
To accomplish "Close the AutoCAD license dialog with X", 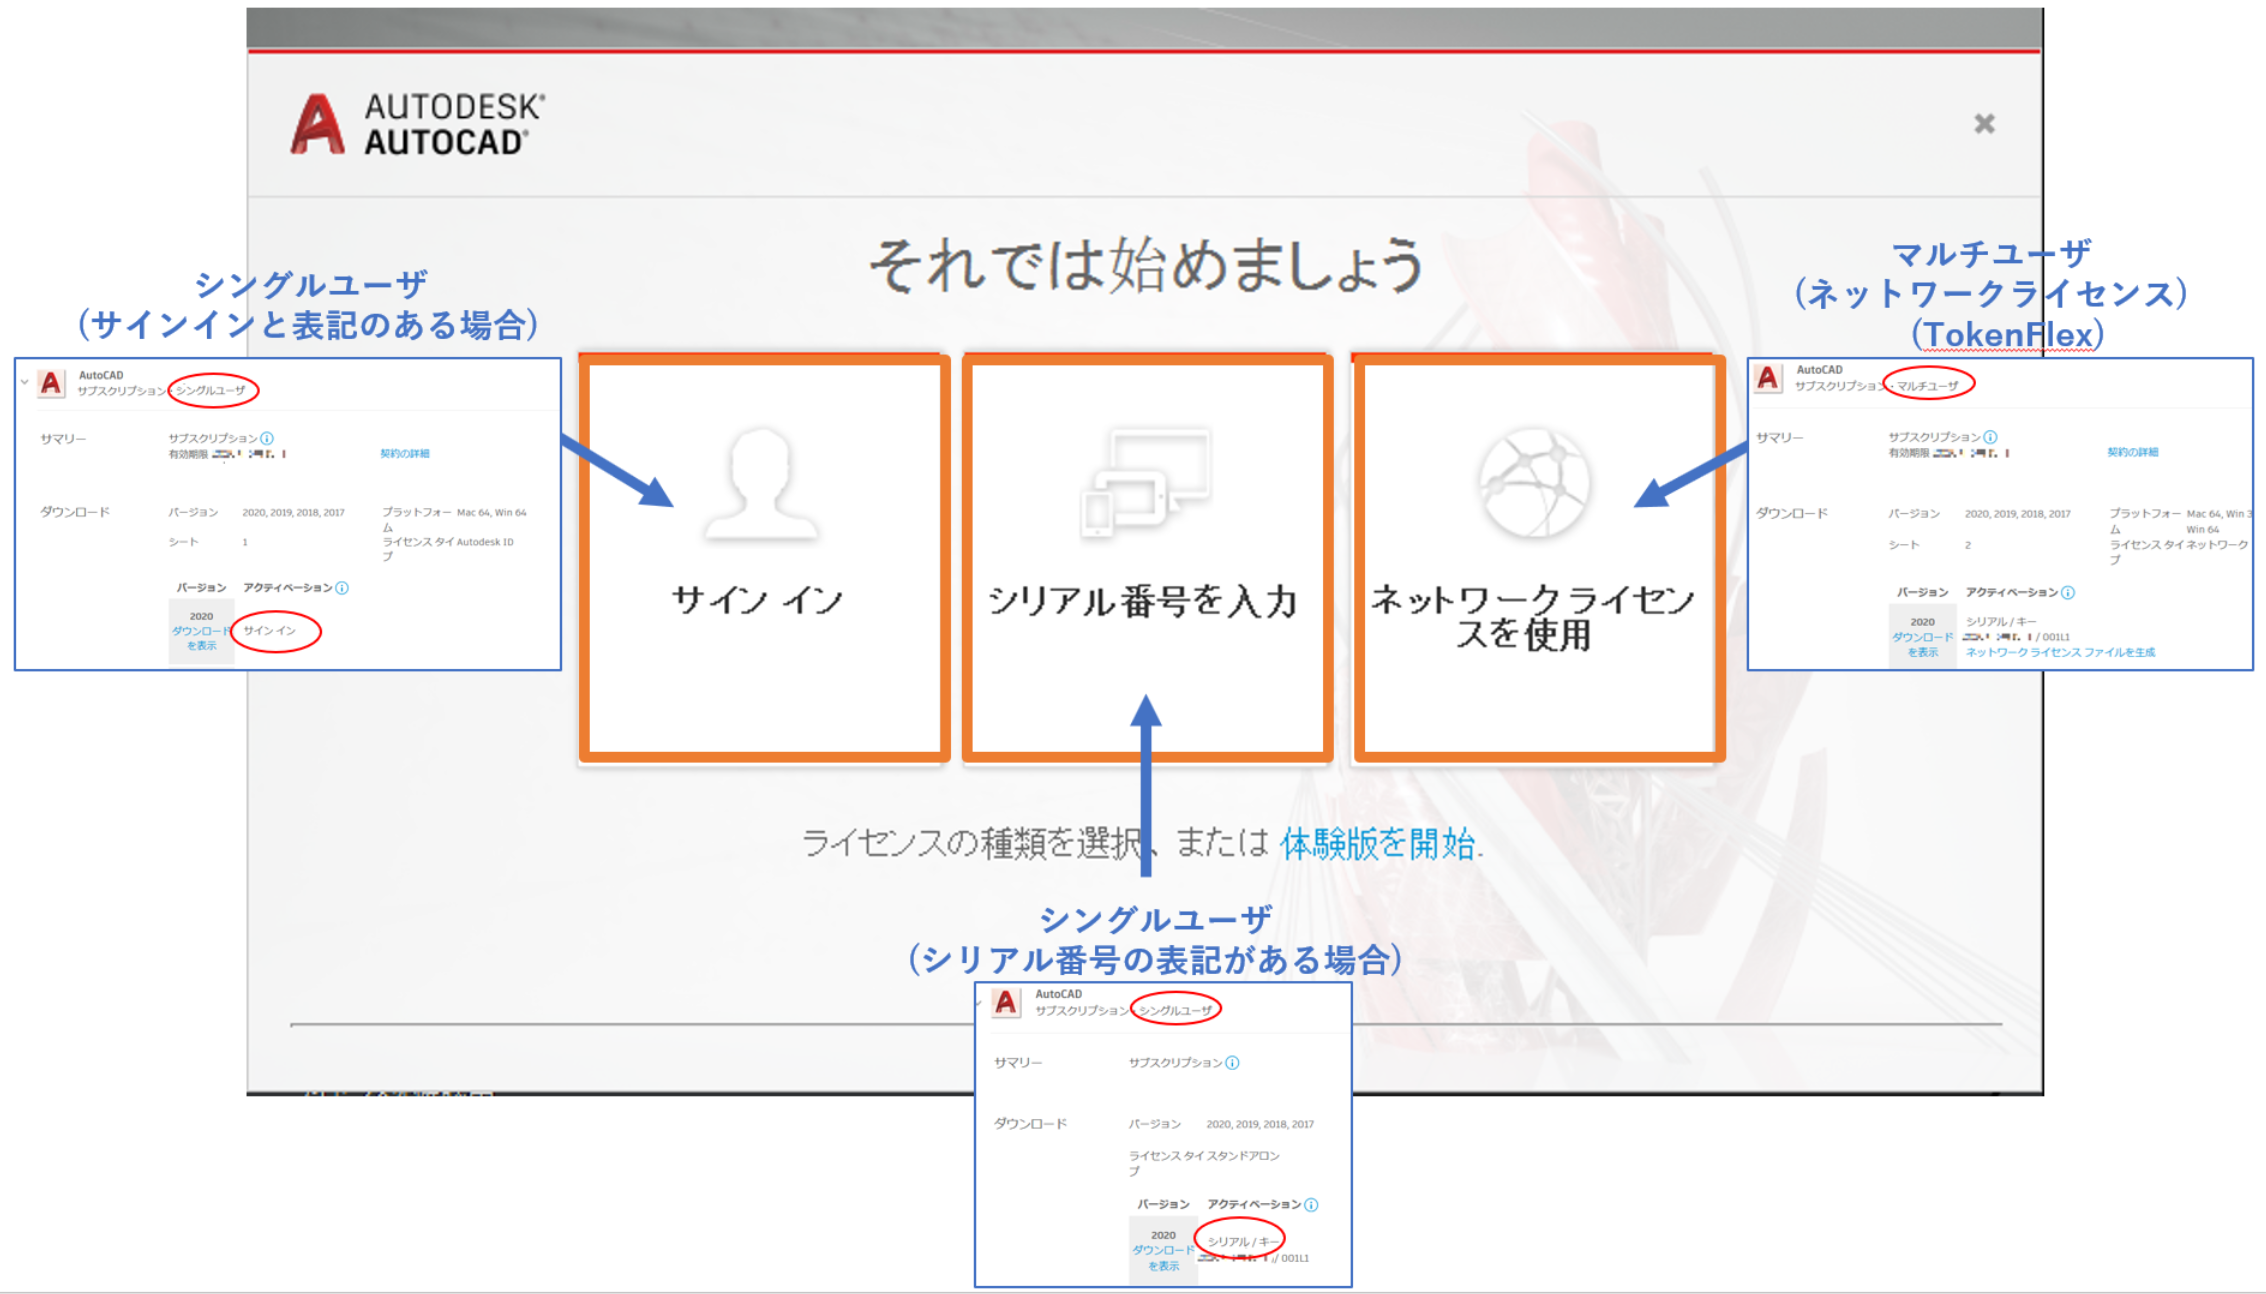I will (x=1984, y=123).
